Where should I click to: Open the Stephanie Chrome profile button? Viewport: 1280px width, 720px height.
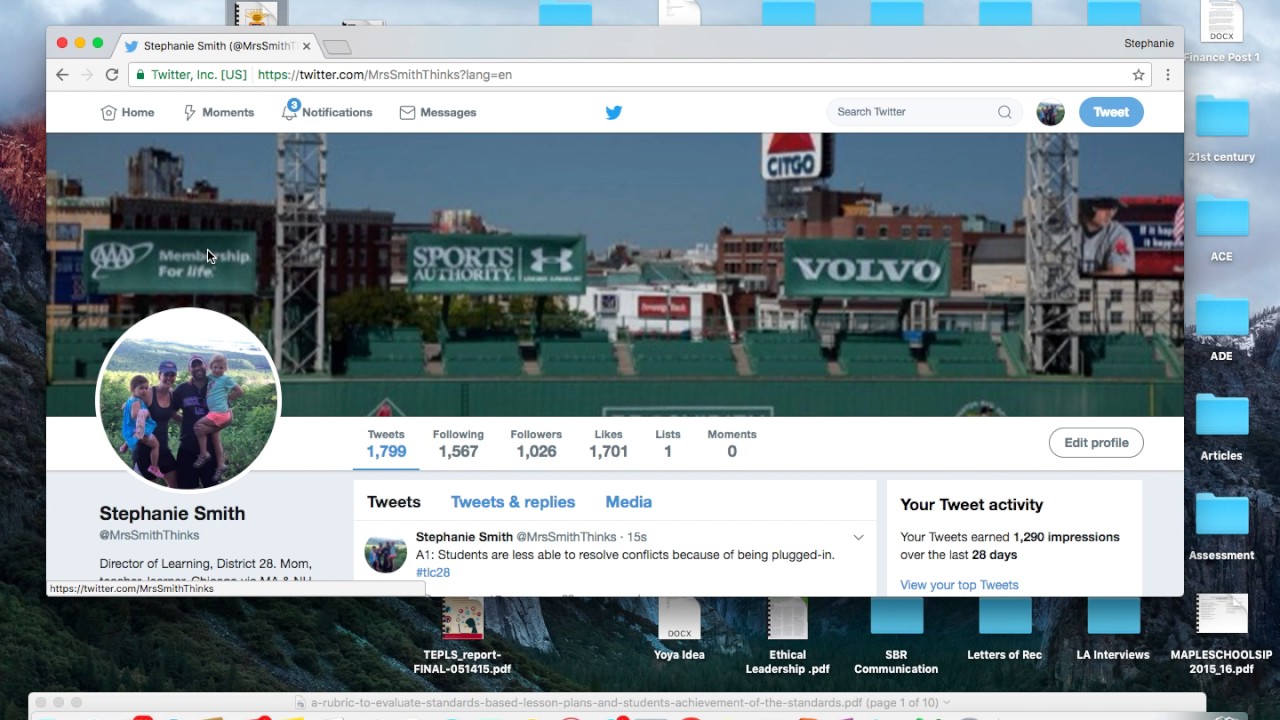(1149, 43)
